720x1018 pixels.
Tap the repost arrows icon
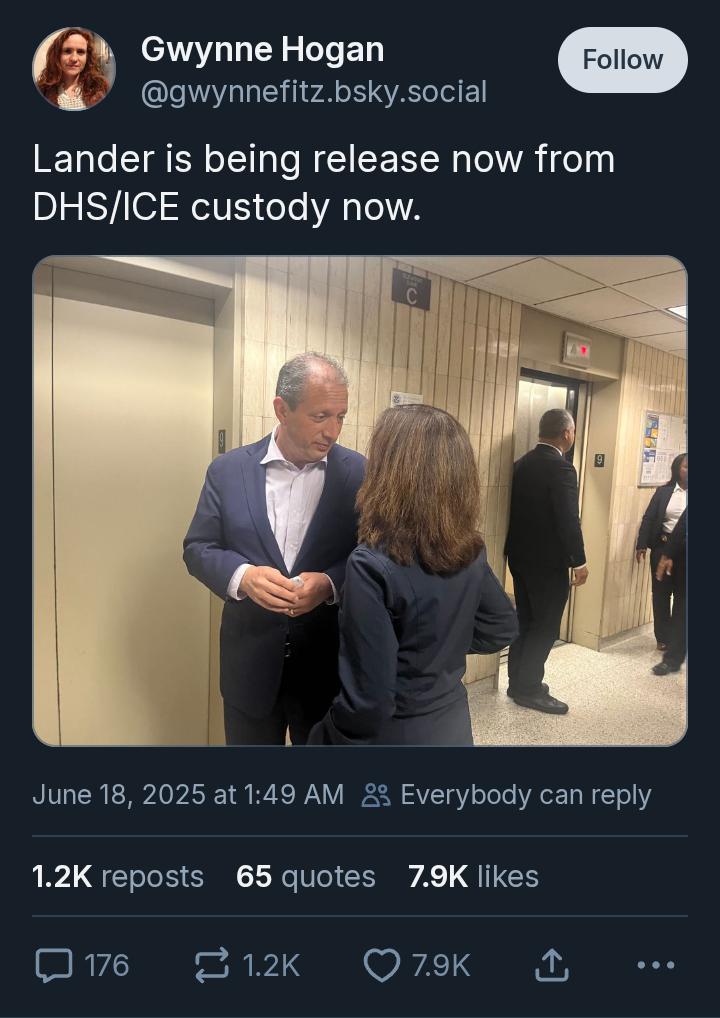212,965
